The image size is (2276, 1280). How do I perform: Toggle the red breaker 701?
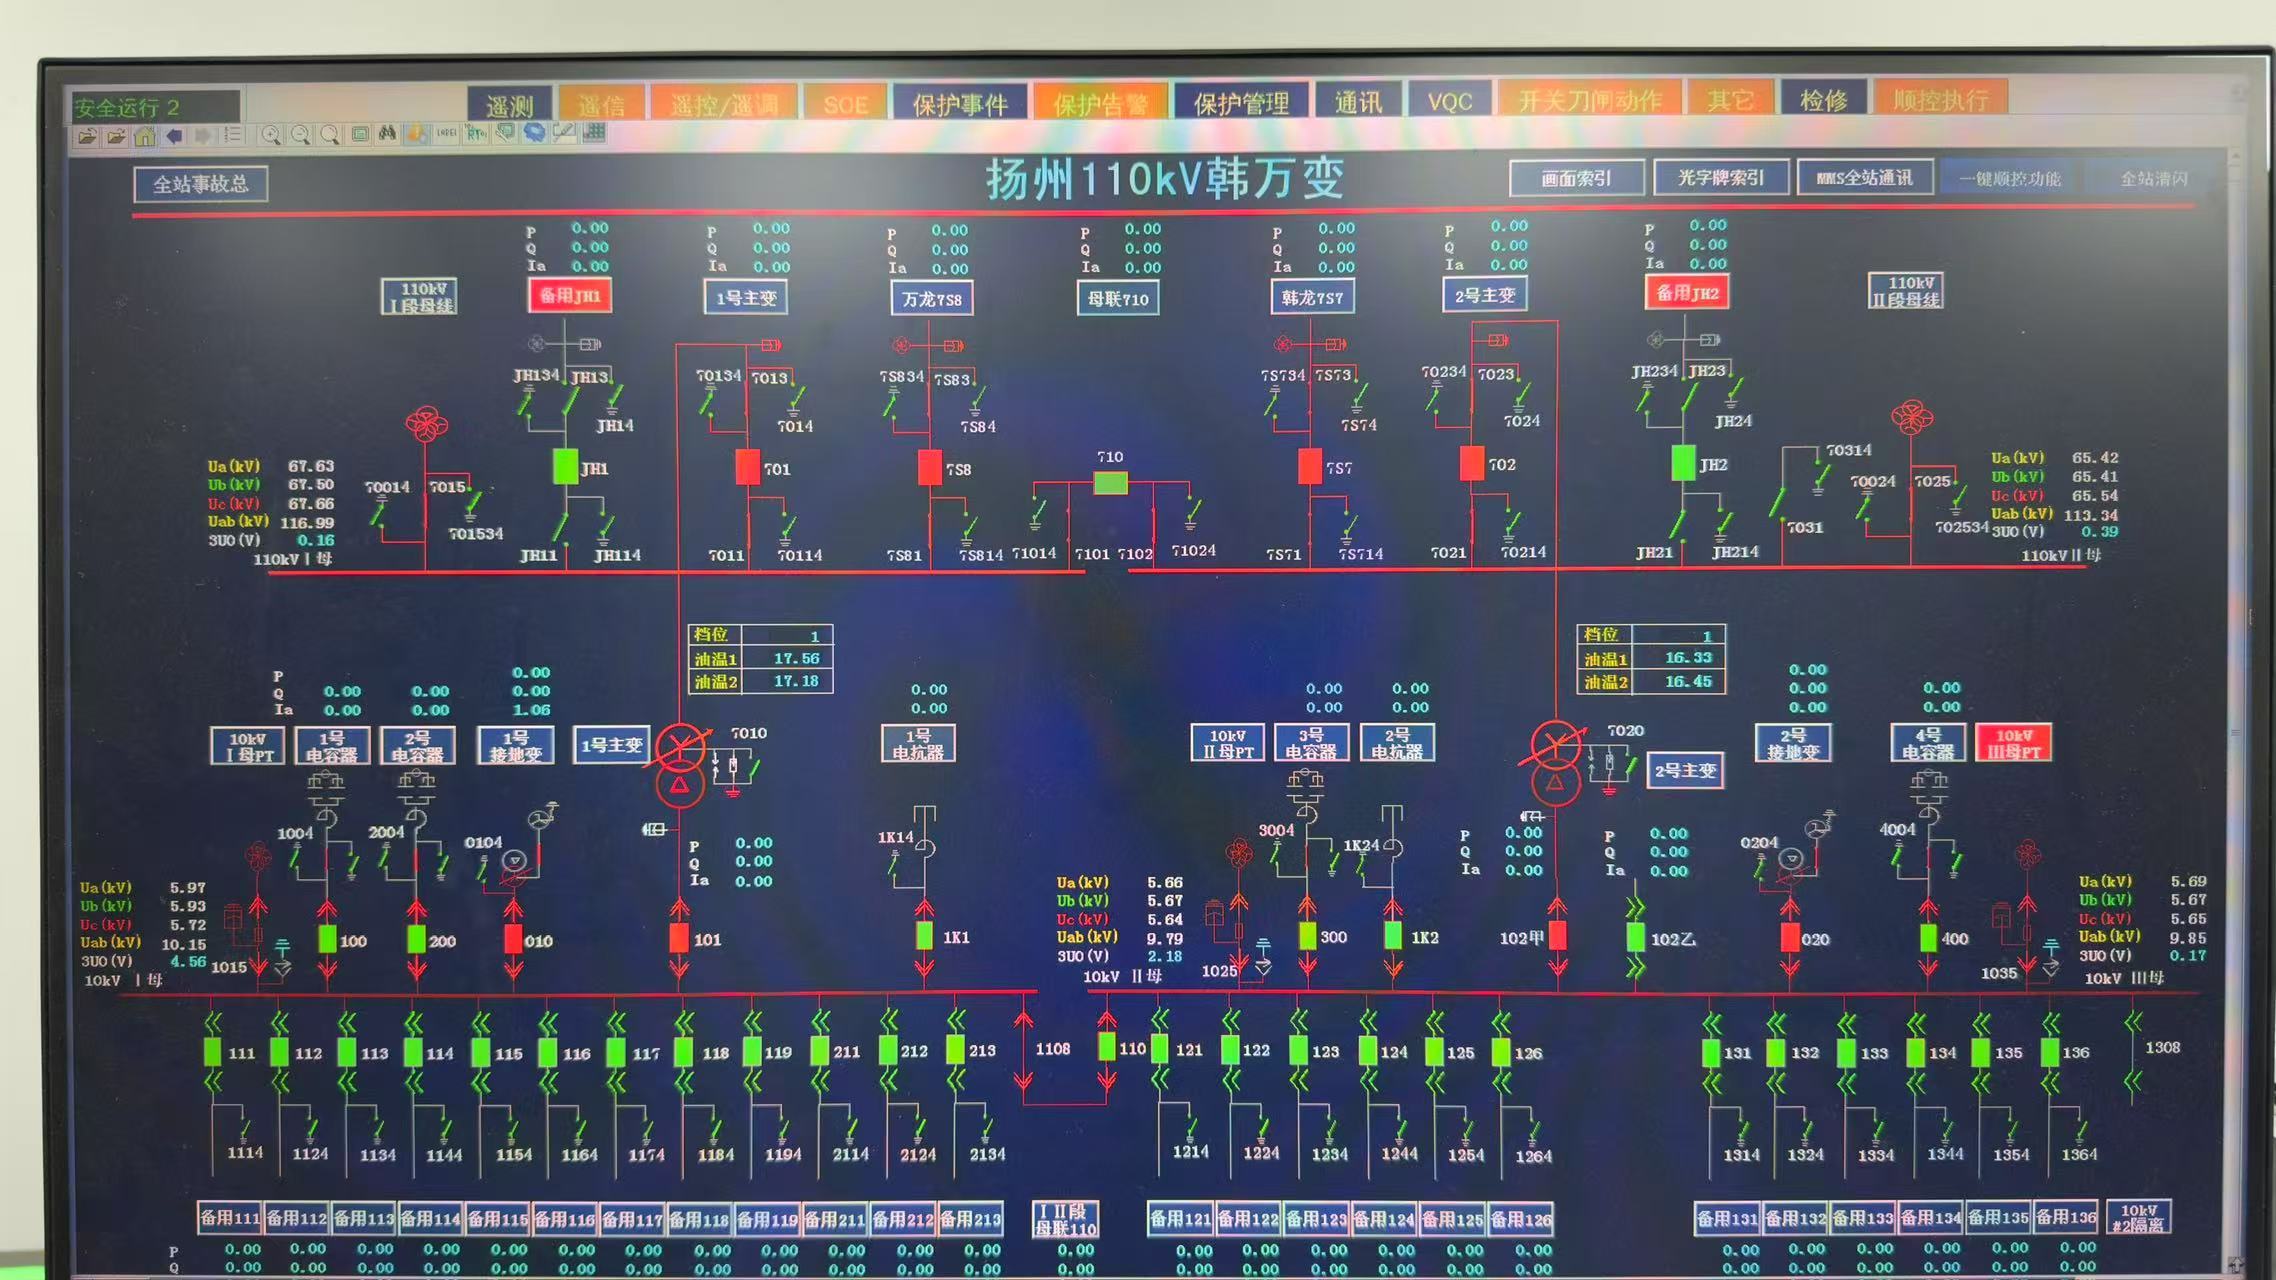tap(747, 467)
